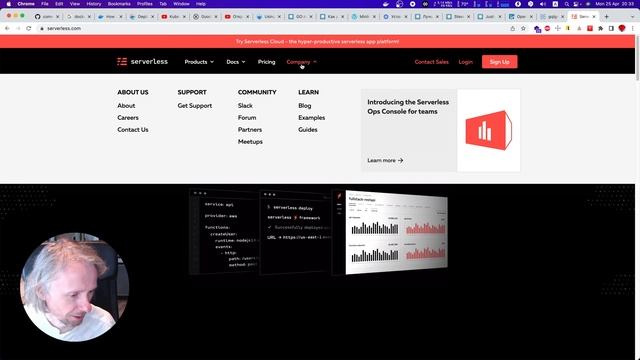This screenshot has height=360, width=640.
Task: Open the Meetups link
Action: point(250,142)
